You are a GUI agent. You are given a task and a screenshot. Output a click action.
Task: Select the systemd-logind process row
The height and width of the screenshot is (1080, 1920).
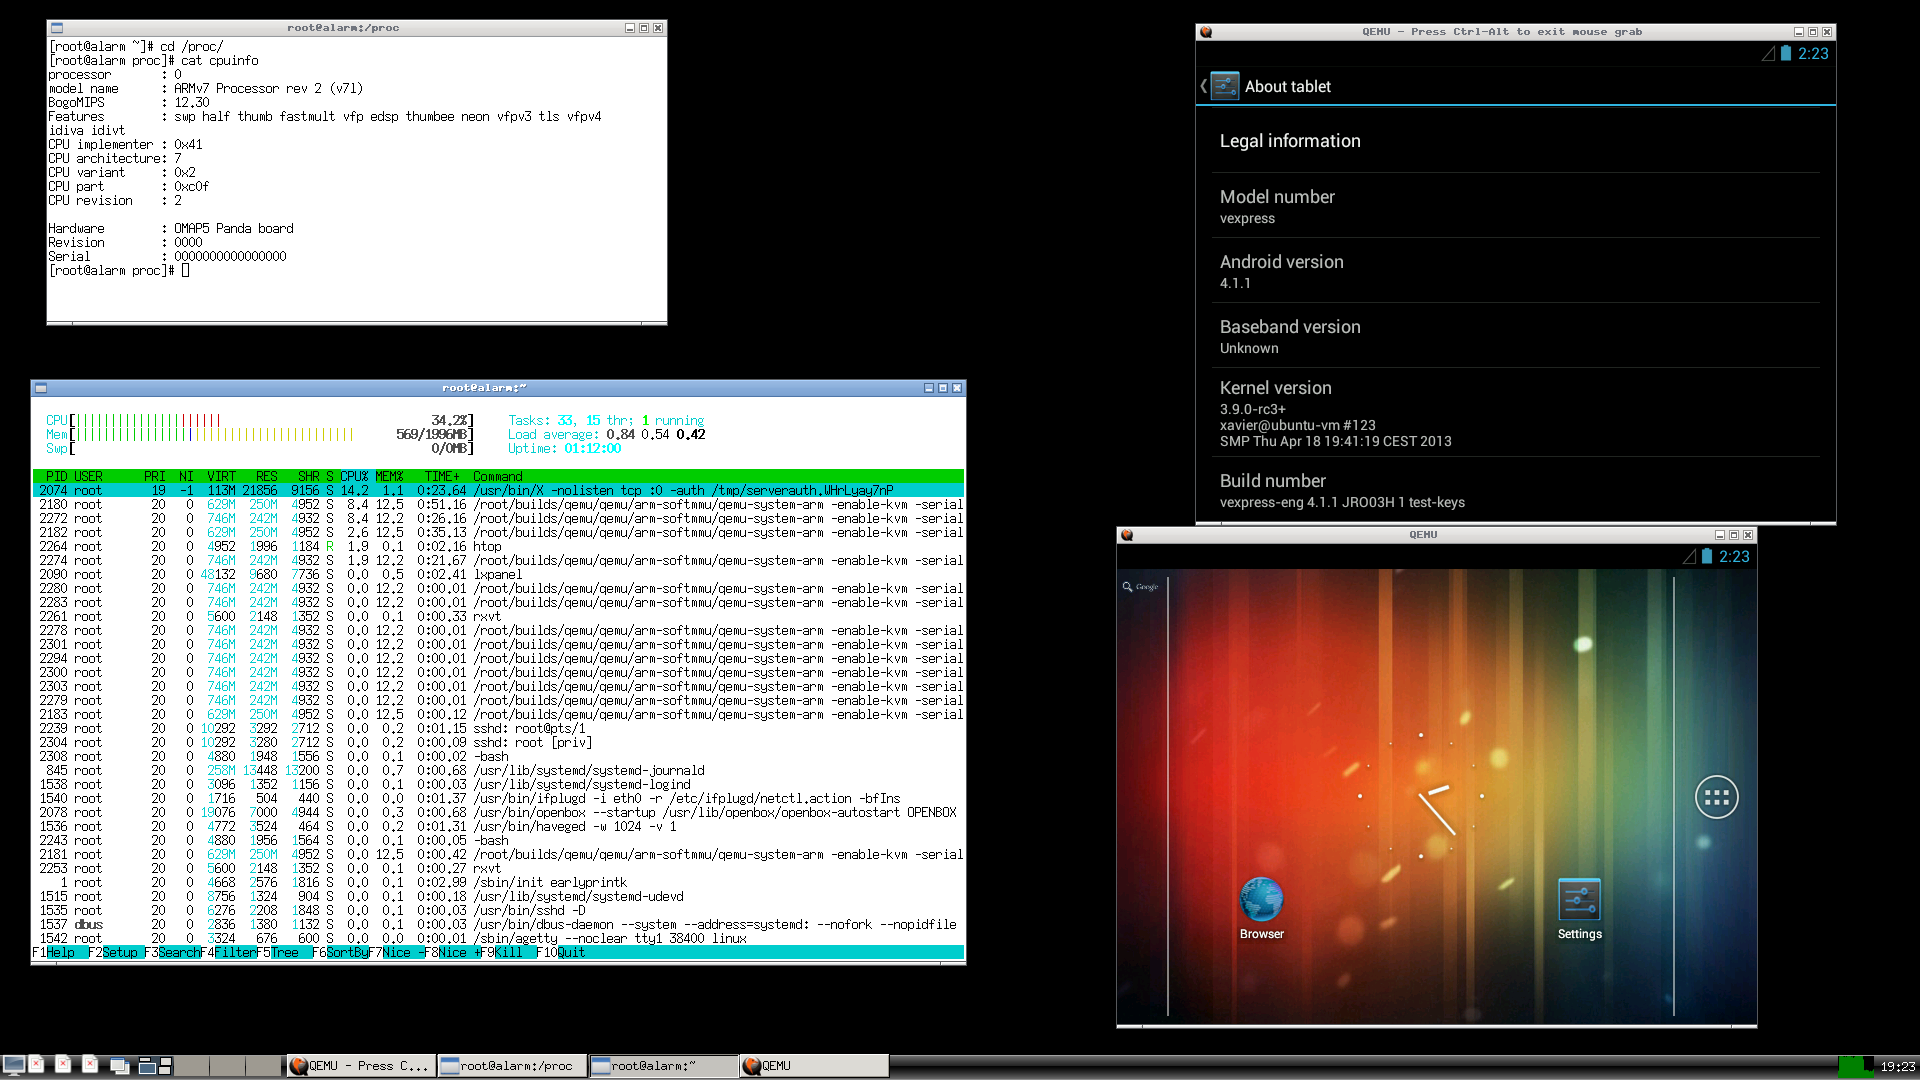[498, 785]
